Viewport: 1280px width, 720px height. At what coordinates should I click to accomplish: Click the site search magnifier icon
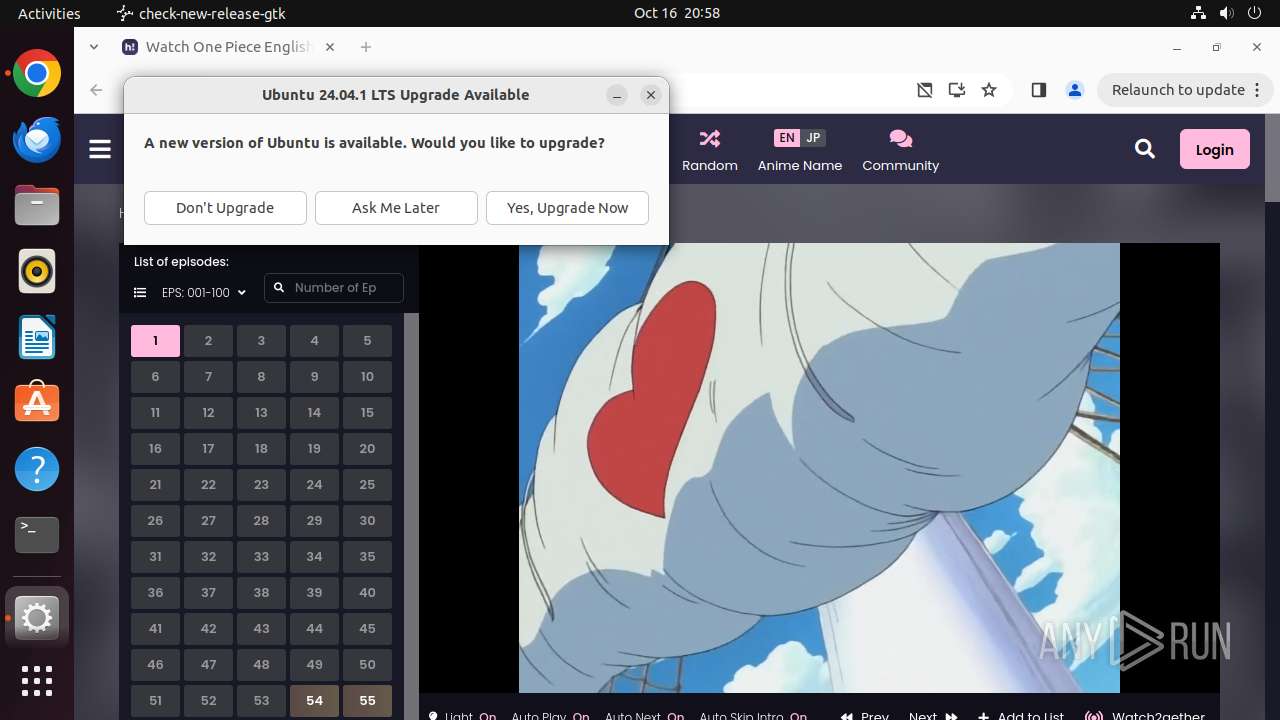point(1145,149)
